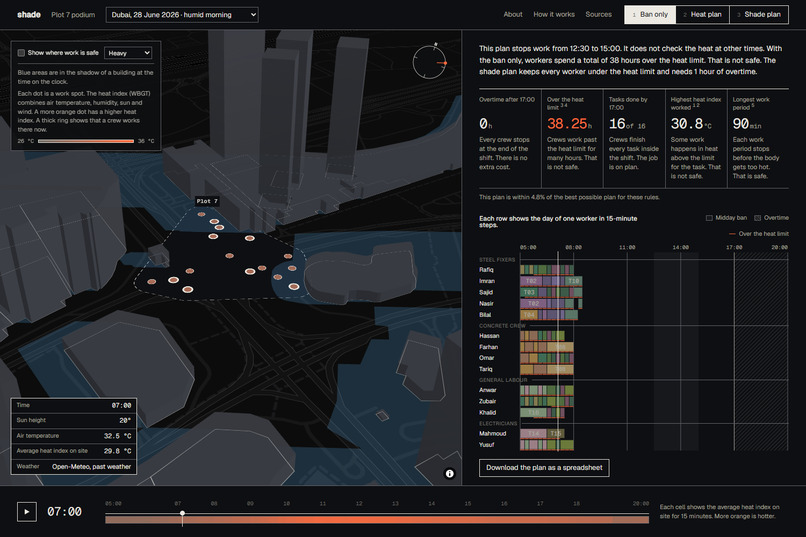Viewport: 806px width, 537px height.
Task: Click the heat index color scale bar
Action: [x=86, y=141]
